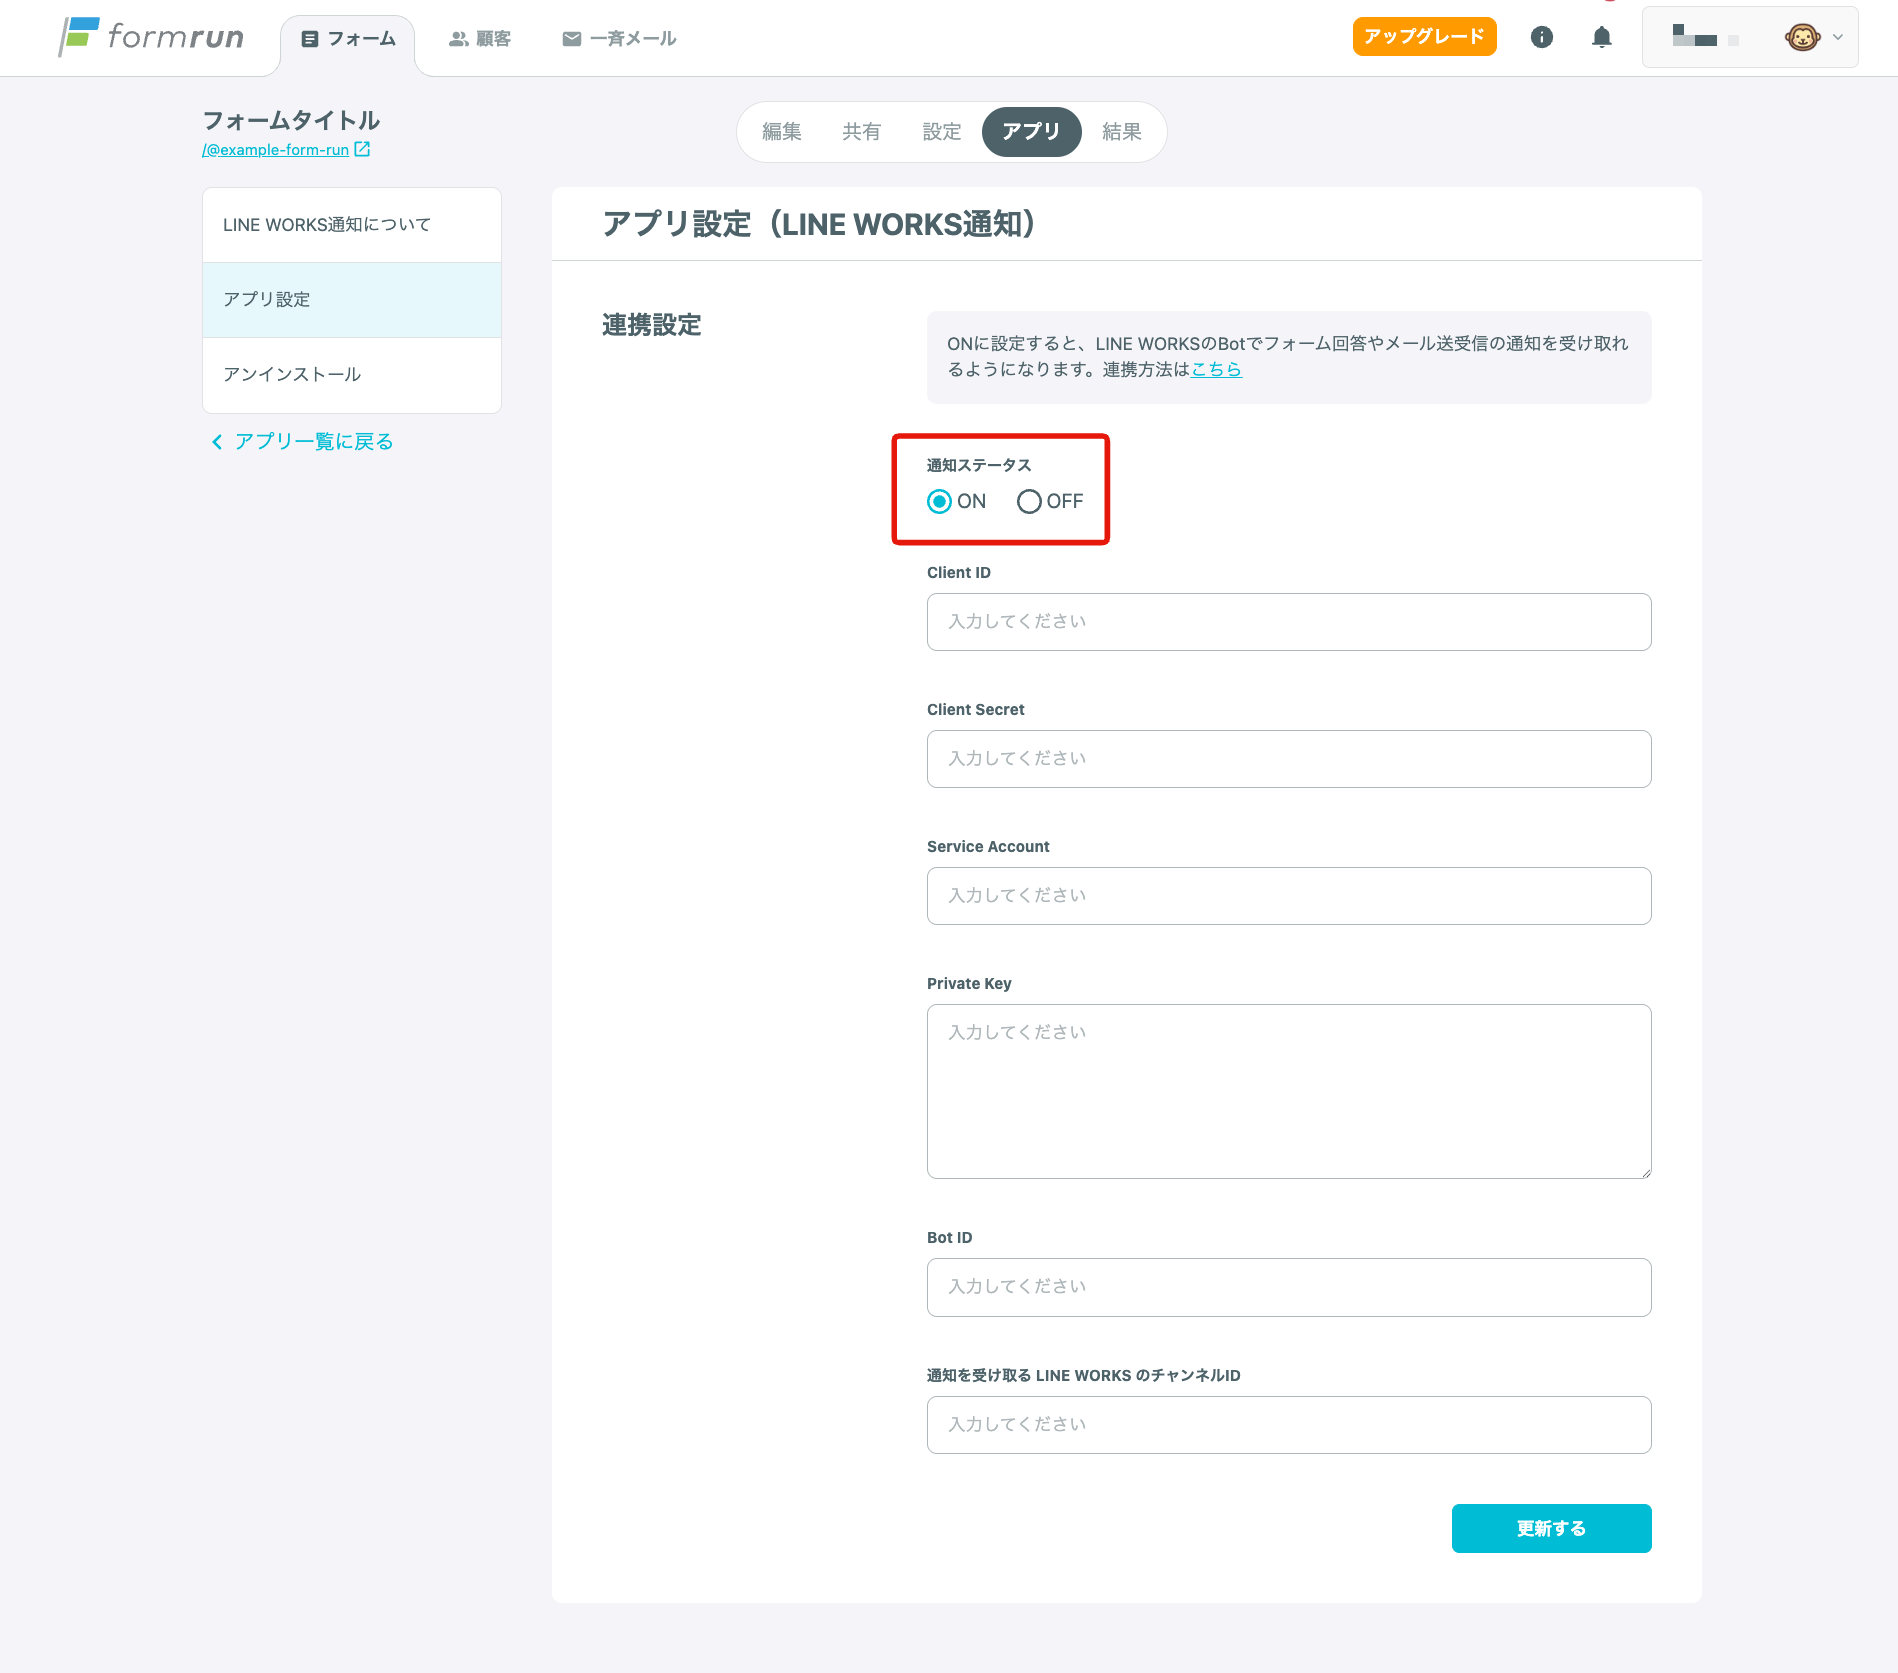
Task: Click the フォームタイトル heading
Action: point(291,121)
